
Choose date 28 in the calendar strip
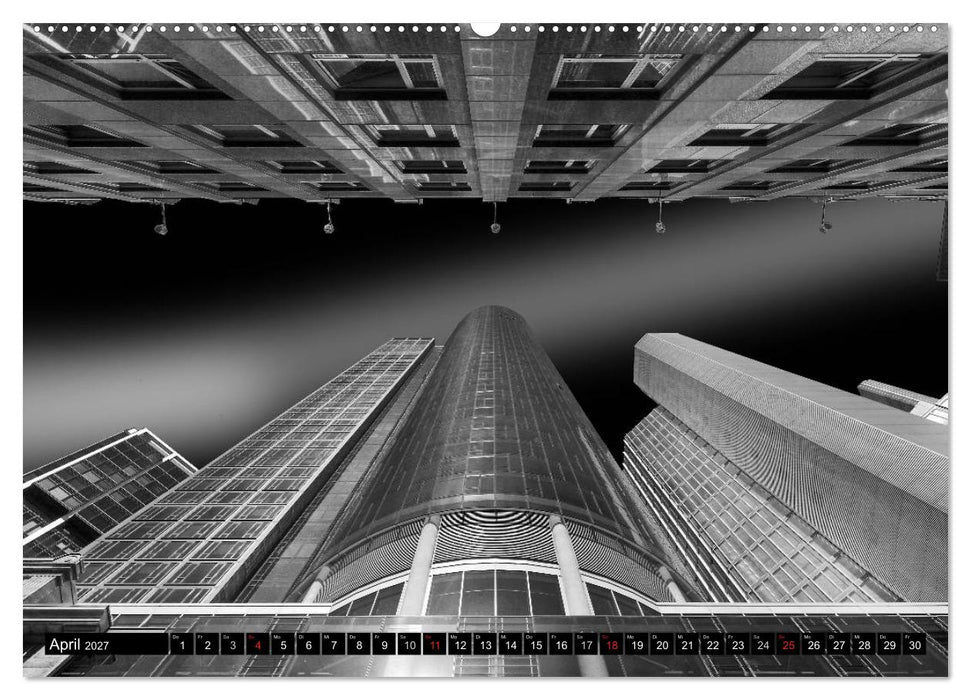tap(864, 644)
